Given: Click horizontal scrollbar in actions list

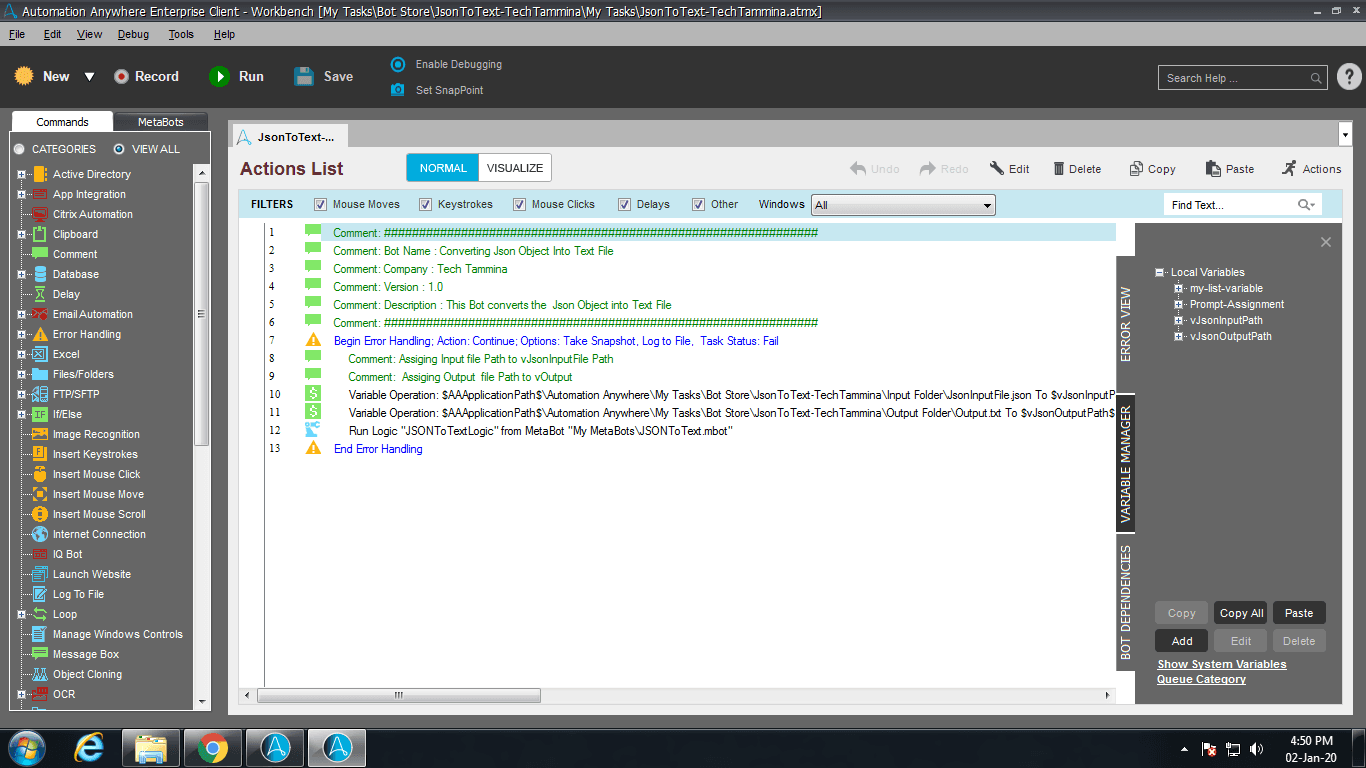Looking at the screenshot, I should click(x=399, y=695).
